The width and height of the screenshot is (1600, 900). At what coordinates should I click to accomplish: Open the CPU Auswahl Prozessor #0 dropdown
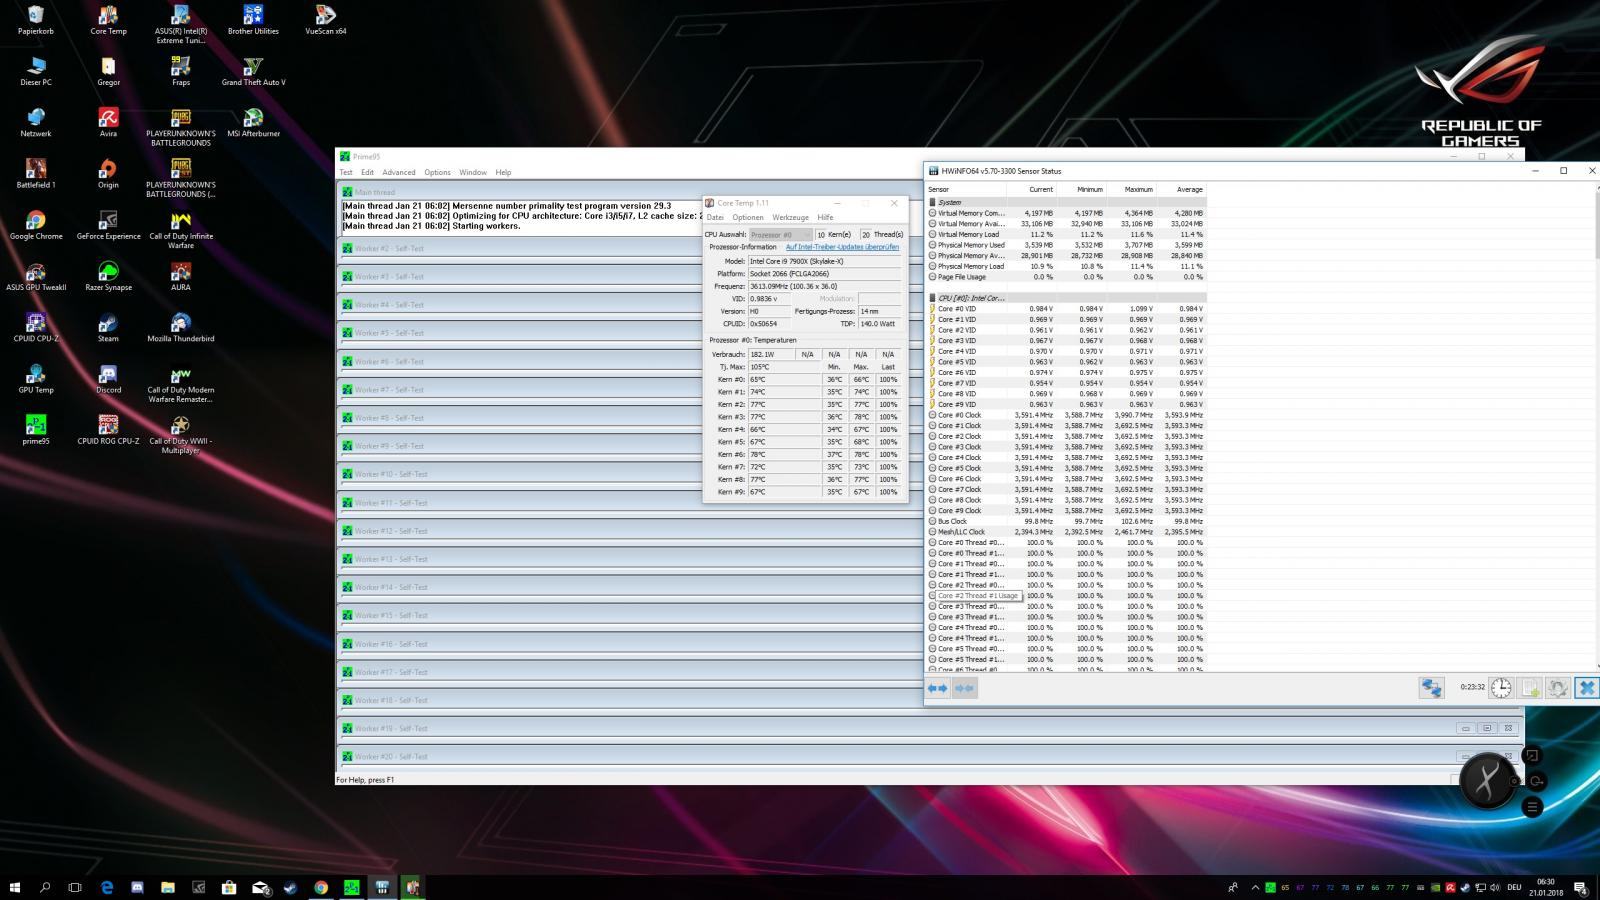tap(780, 235)
